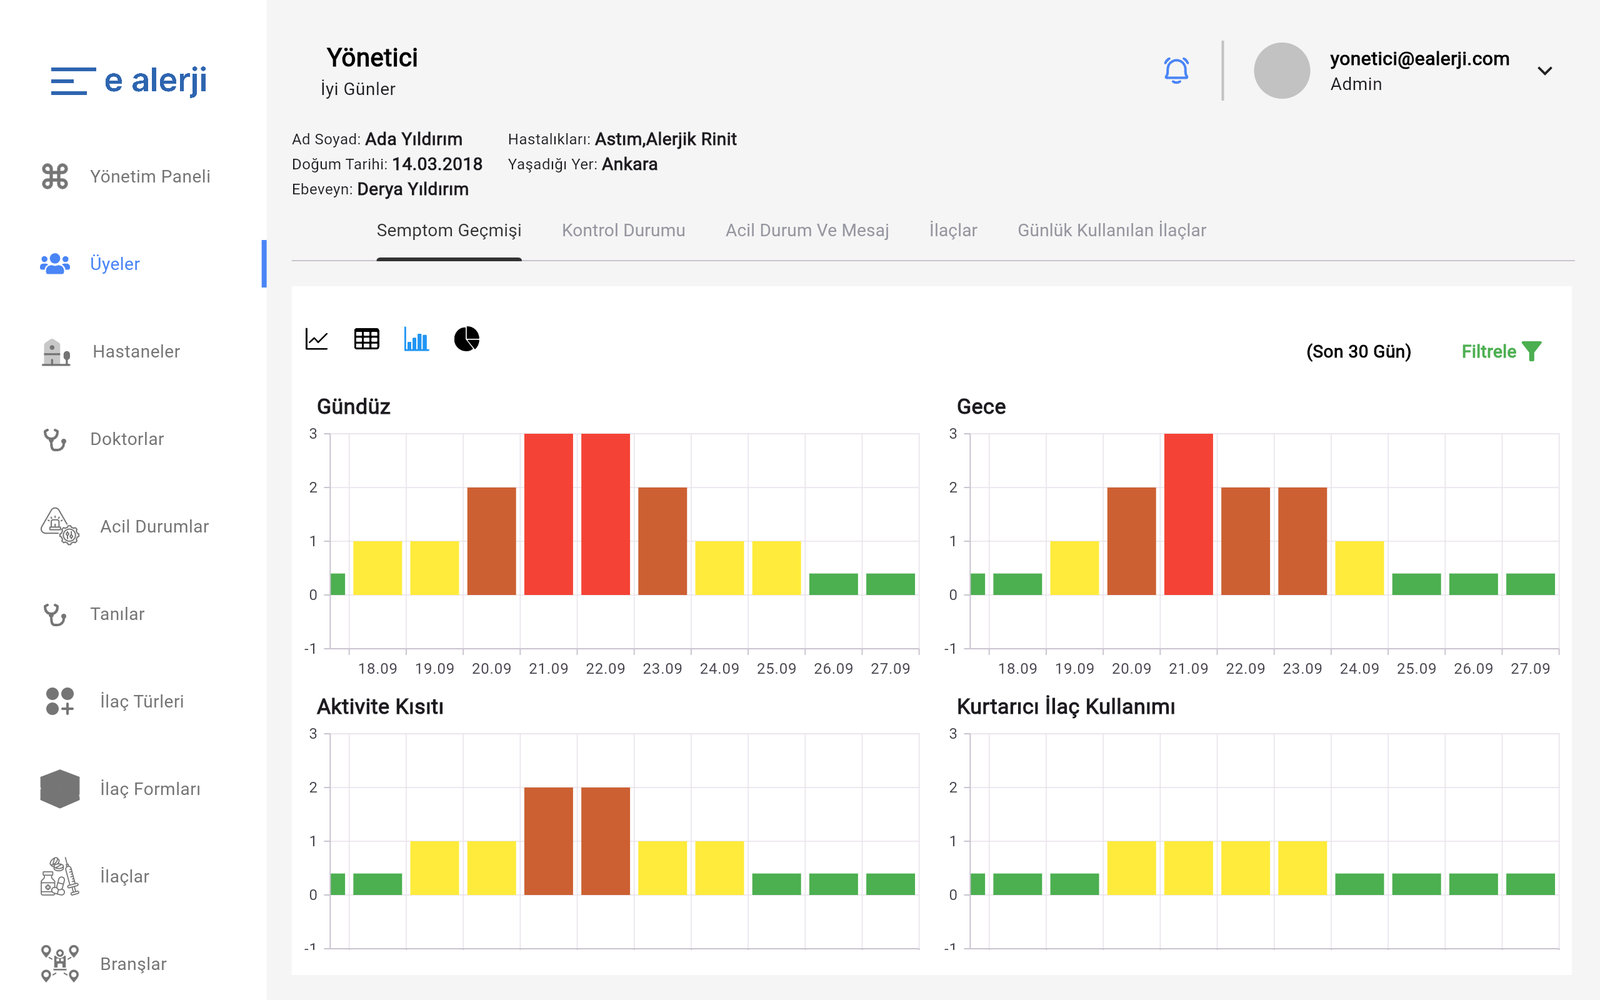Open Günlük Kullanılan İlaçlar tab
The image size is (1600, 1000).
[x=1112, y=230]
